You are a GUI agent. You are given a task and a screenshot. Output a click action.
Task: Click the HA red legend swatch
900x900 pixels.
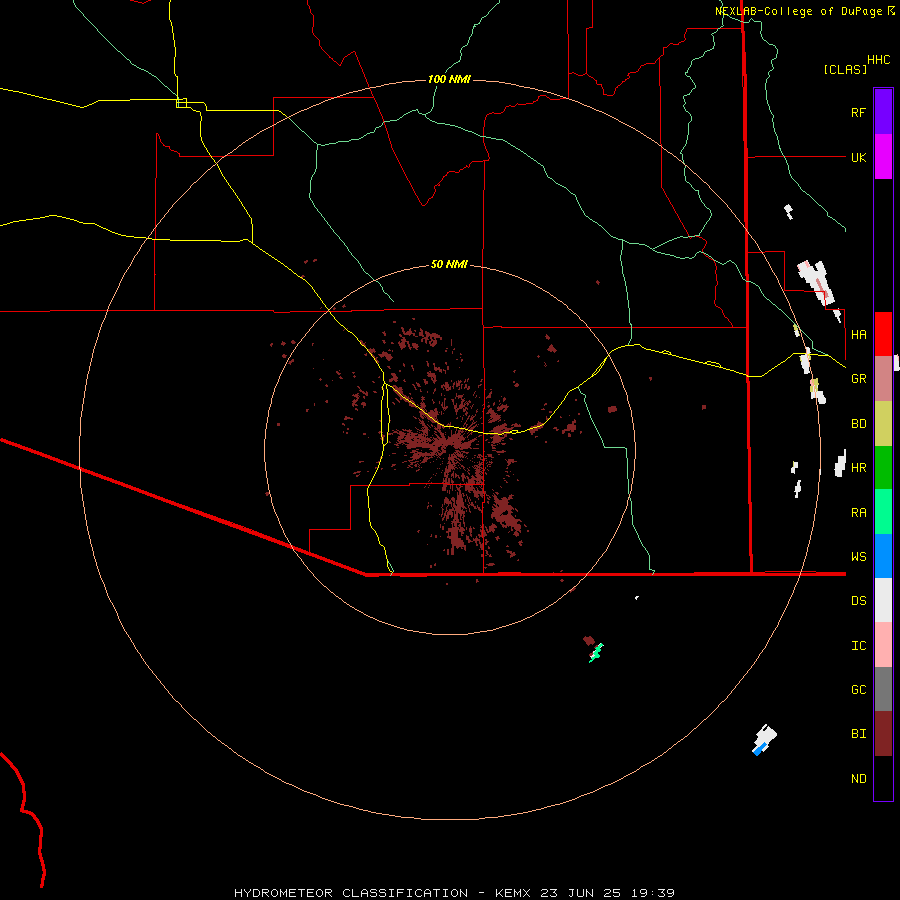pyautogui.click(x=883, y=334)
